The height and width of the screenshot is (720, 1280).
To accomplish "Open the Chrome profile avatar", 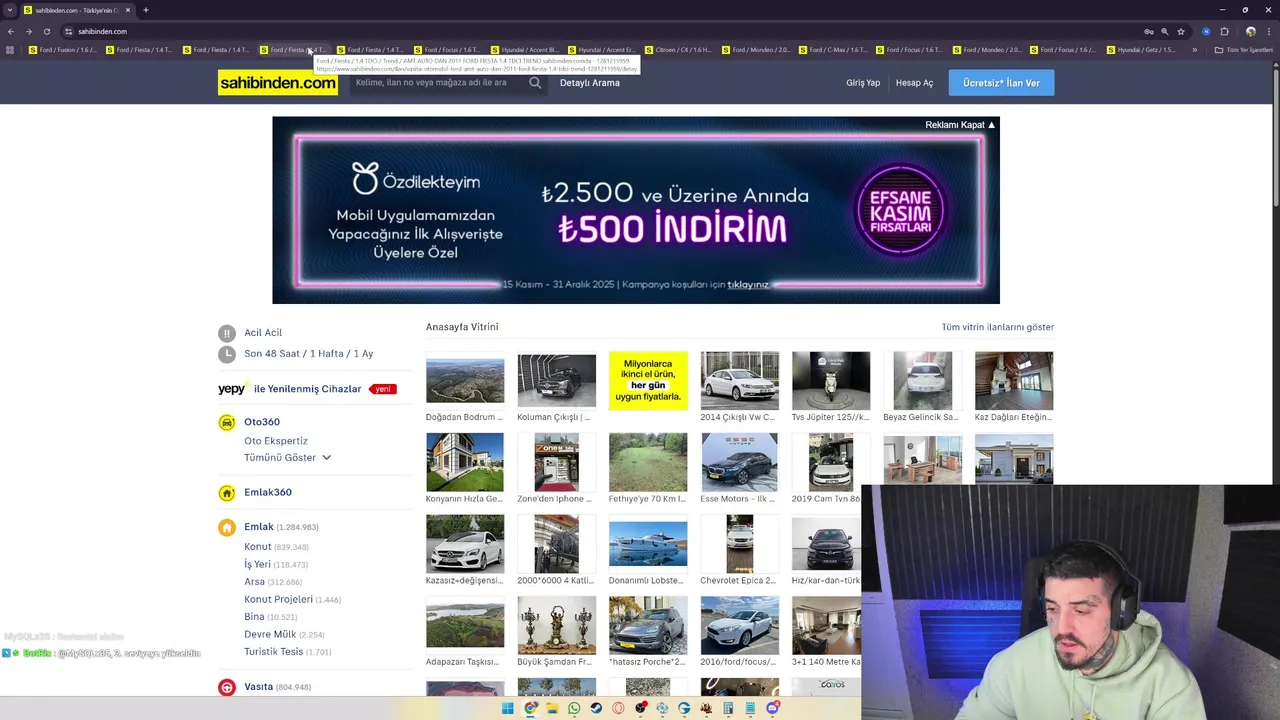I will [x=1250, y=31].
